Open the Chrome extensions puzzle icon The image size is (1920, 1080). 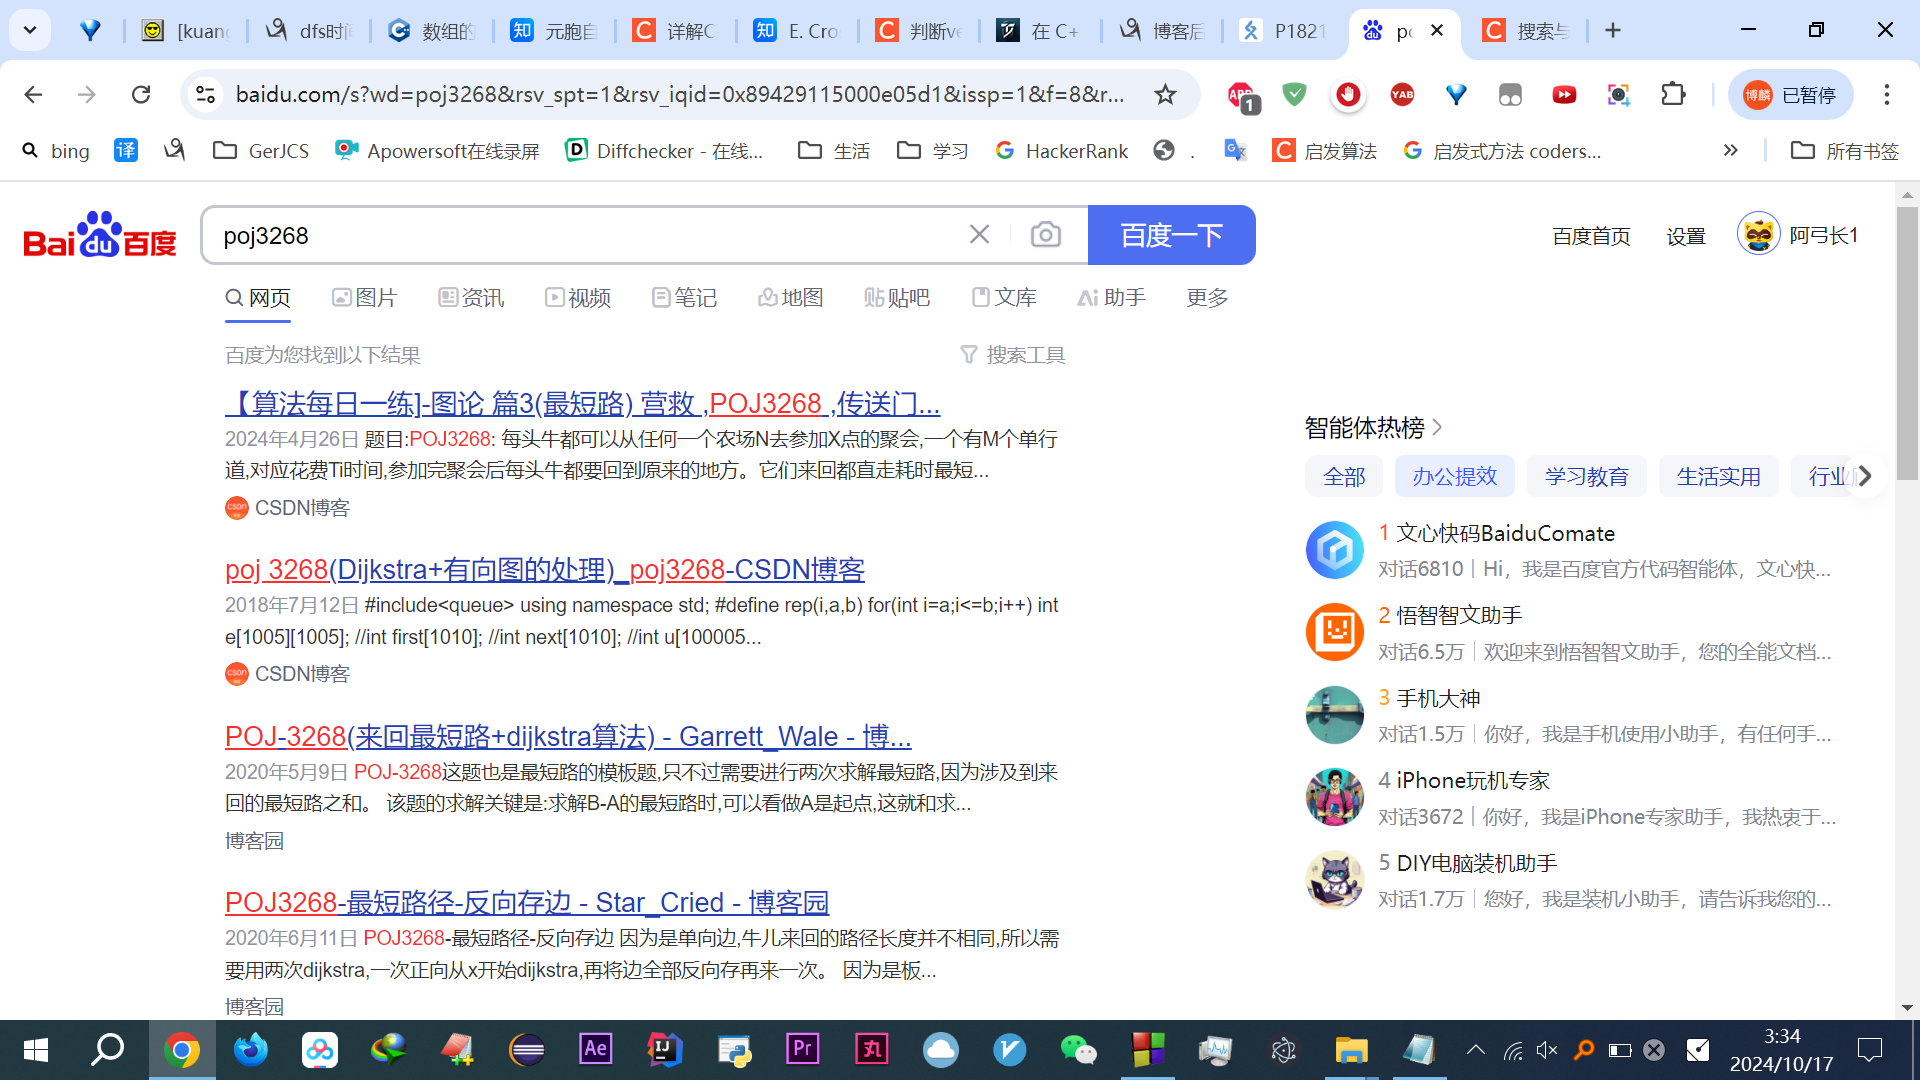pyautogui.click(x=1673, y=94)
